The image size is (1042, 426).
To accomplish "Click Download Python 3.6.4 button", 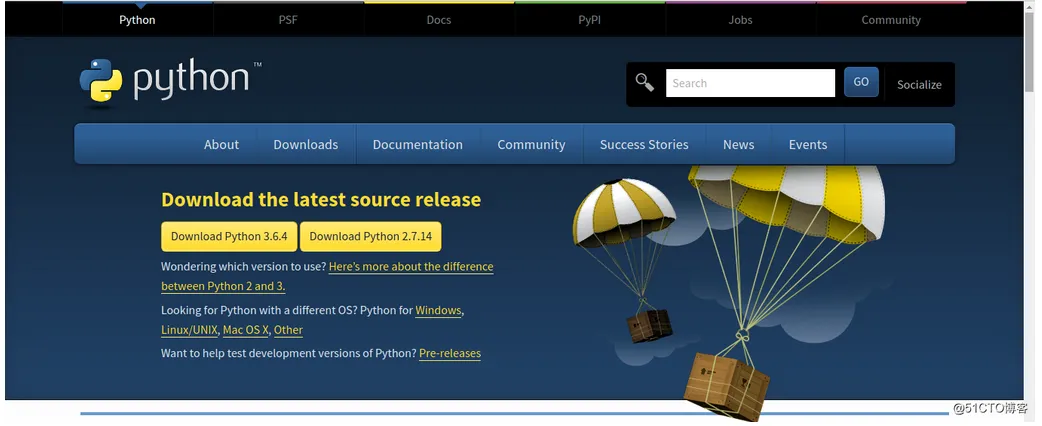I will click(x=229, y=237).
